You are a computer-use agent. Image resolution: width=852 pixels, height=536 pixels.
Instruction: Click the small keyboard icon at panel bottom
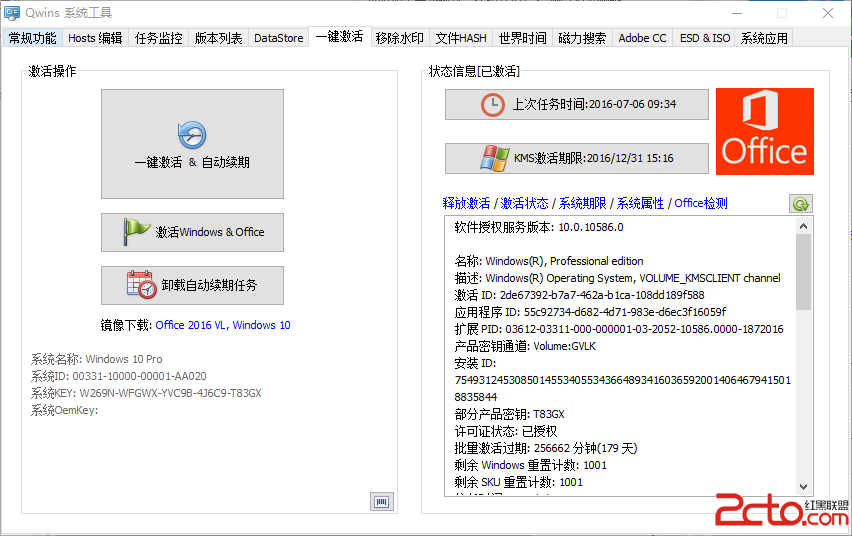click(x=381, y=501)
